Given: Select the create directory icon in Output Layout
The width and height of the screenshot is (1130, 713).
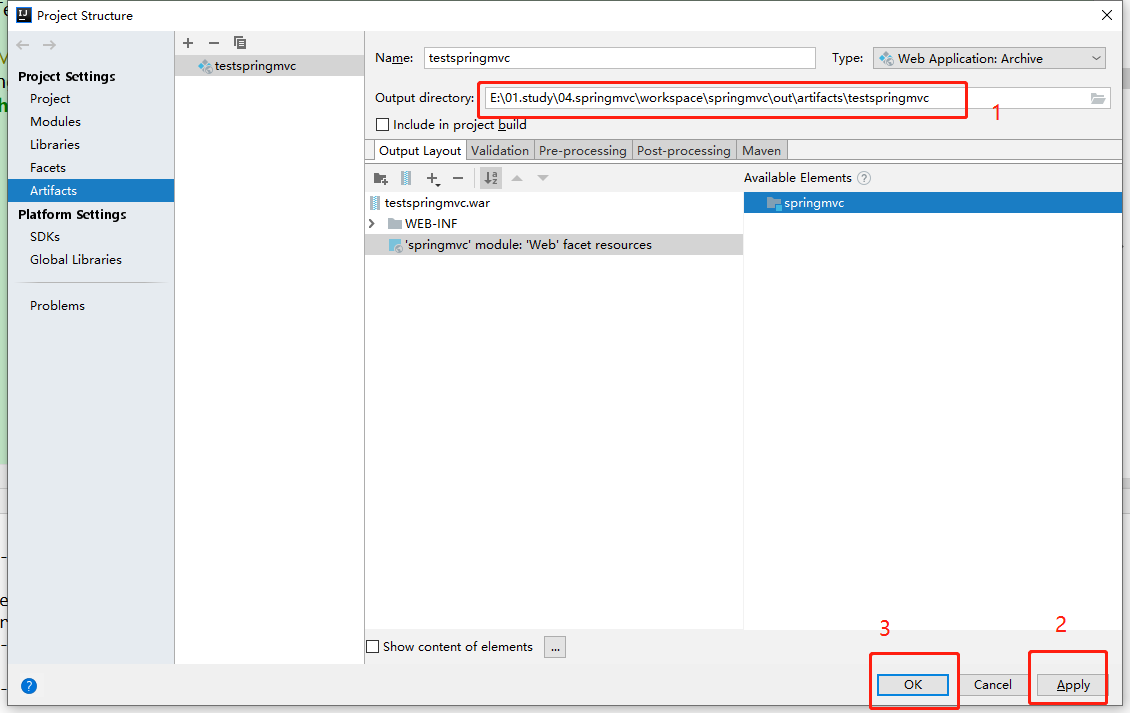Looking at the screenshot, I should 381,178.
